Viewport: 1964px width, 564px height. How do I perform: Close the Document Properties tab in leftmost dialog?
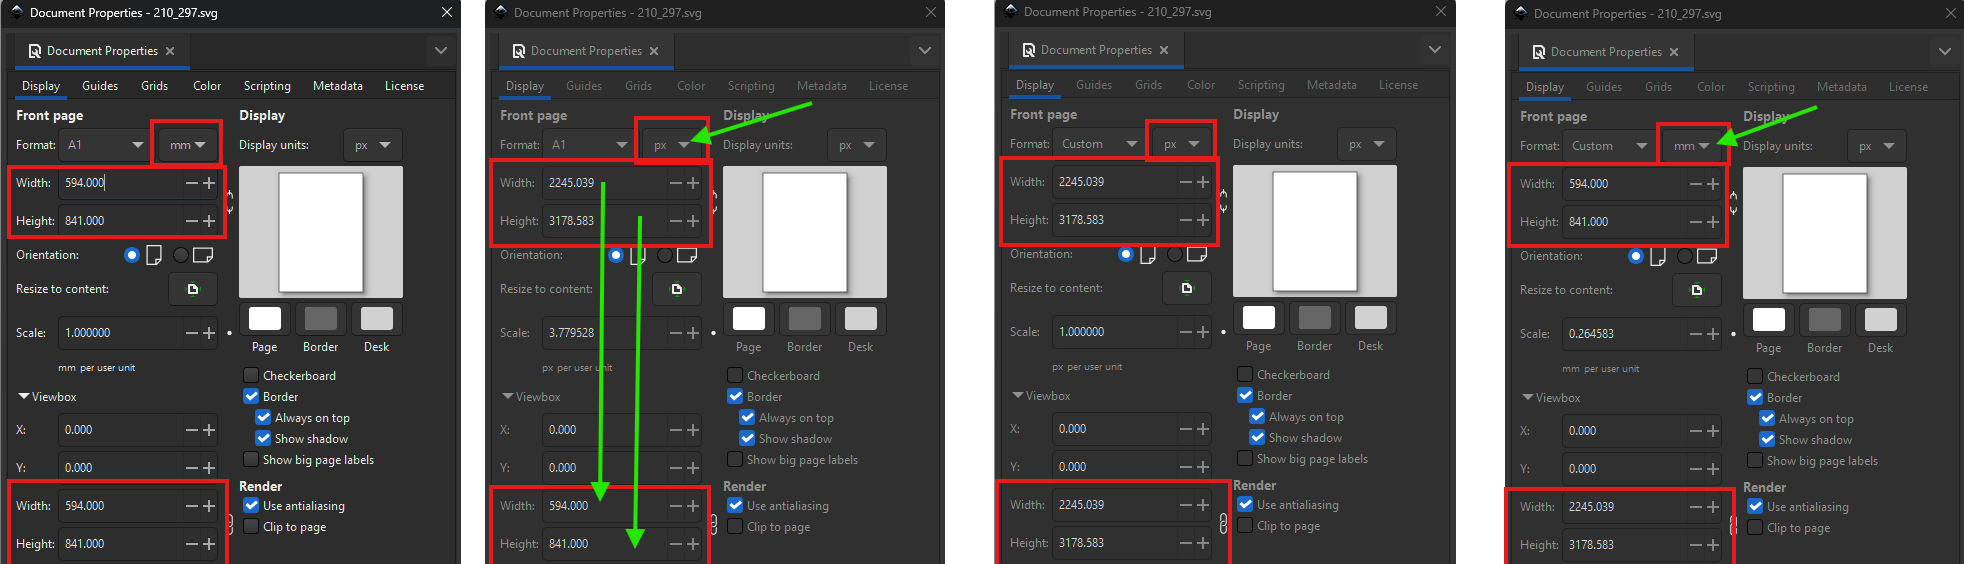pyautogui.click(x=170, y=51)
